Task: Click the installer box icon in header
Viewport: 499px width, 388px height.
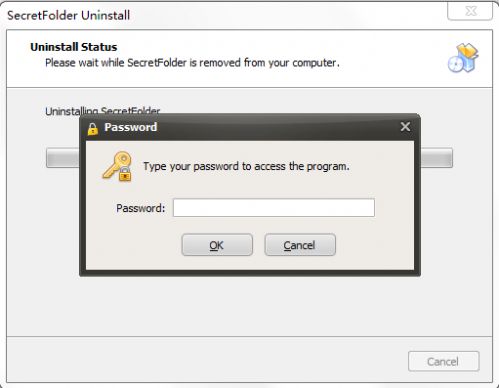Action: [x=463, y=58]
